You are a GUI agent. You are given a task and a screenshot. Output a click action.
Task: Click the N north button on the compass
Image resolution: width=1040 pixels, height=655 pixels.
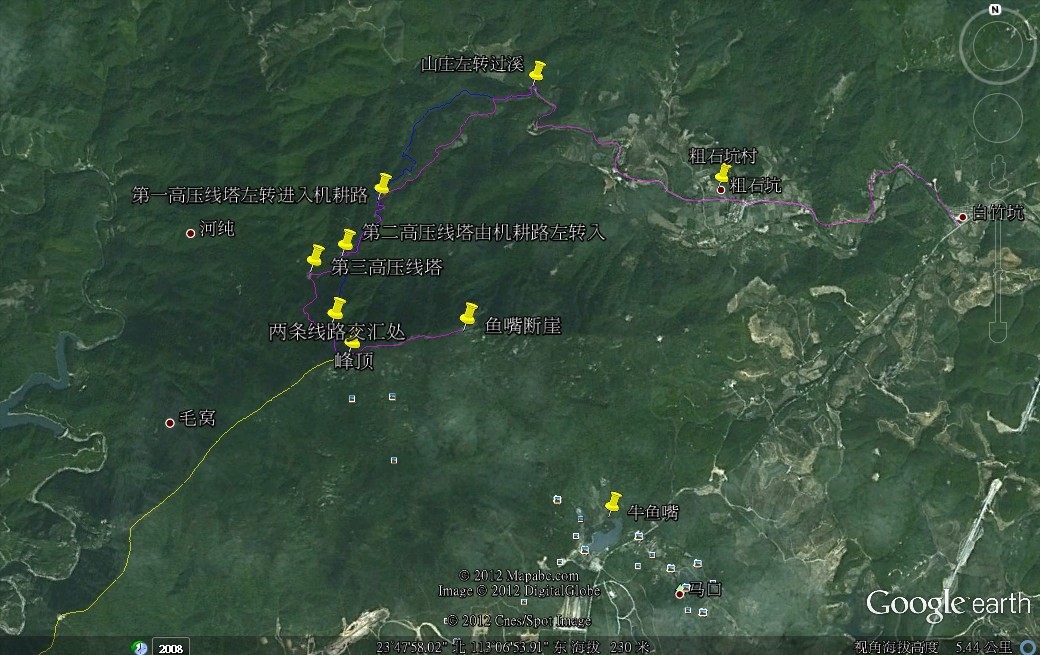[995, 10]
